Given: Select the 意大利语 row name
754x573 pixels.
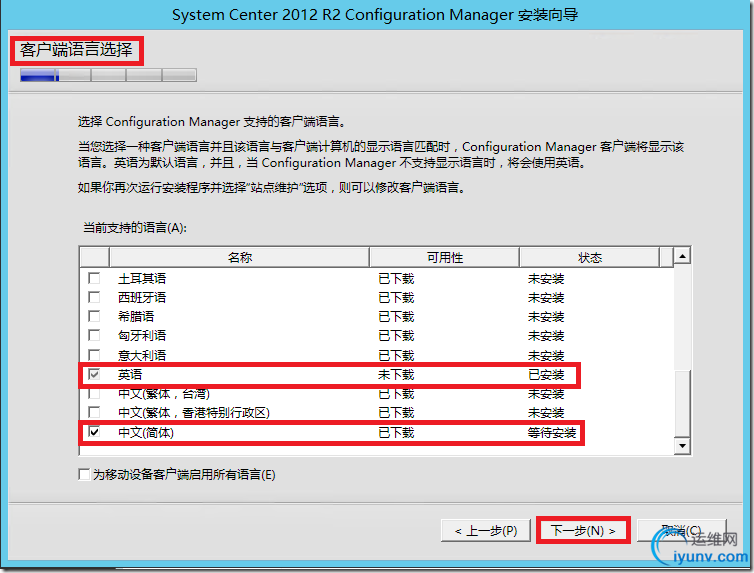Looking at the screenshot, I should [142, 356].
